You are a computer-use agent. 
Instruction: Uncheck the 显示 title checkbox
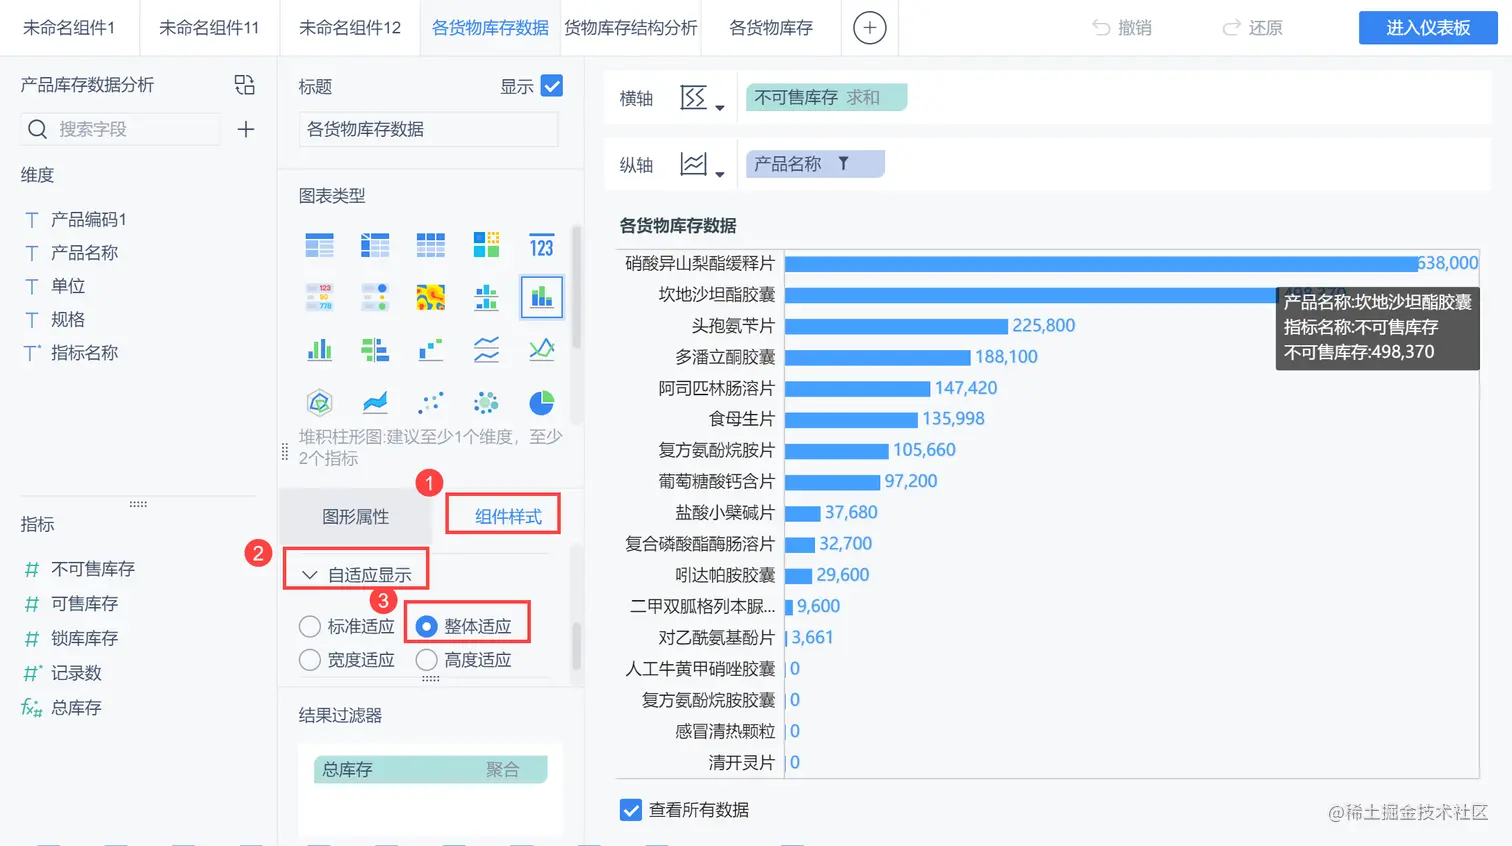[553, 85]
